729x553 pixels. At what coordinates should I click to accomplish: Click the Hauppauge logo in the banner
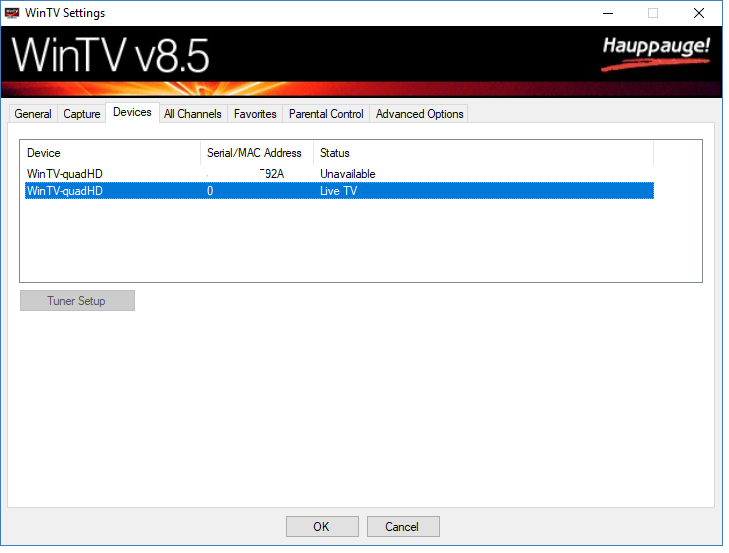click(x=656, y=53)
